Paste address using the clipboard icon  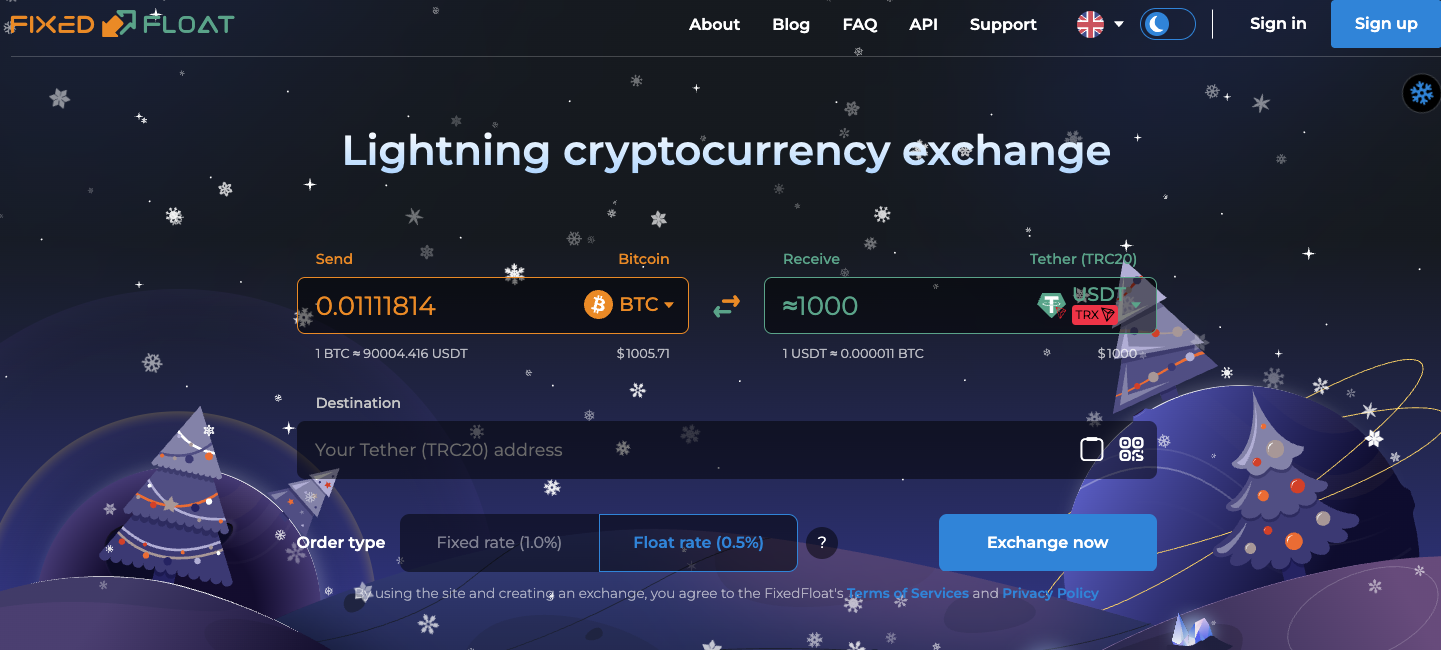click(1091, 449)
